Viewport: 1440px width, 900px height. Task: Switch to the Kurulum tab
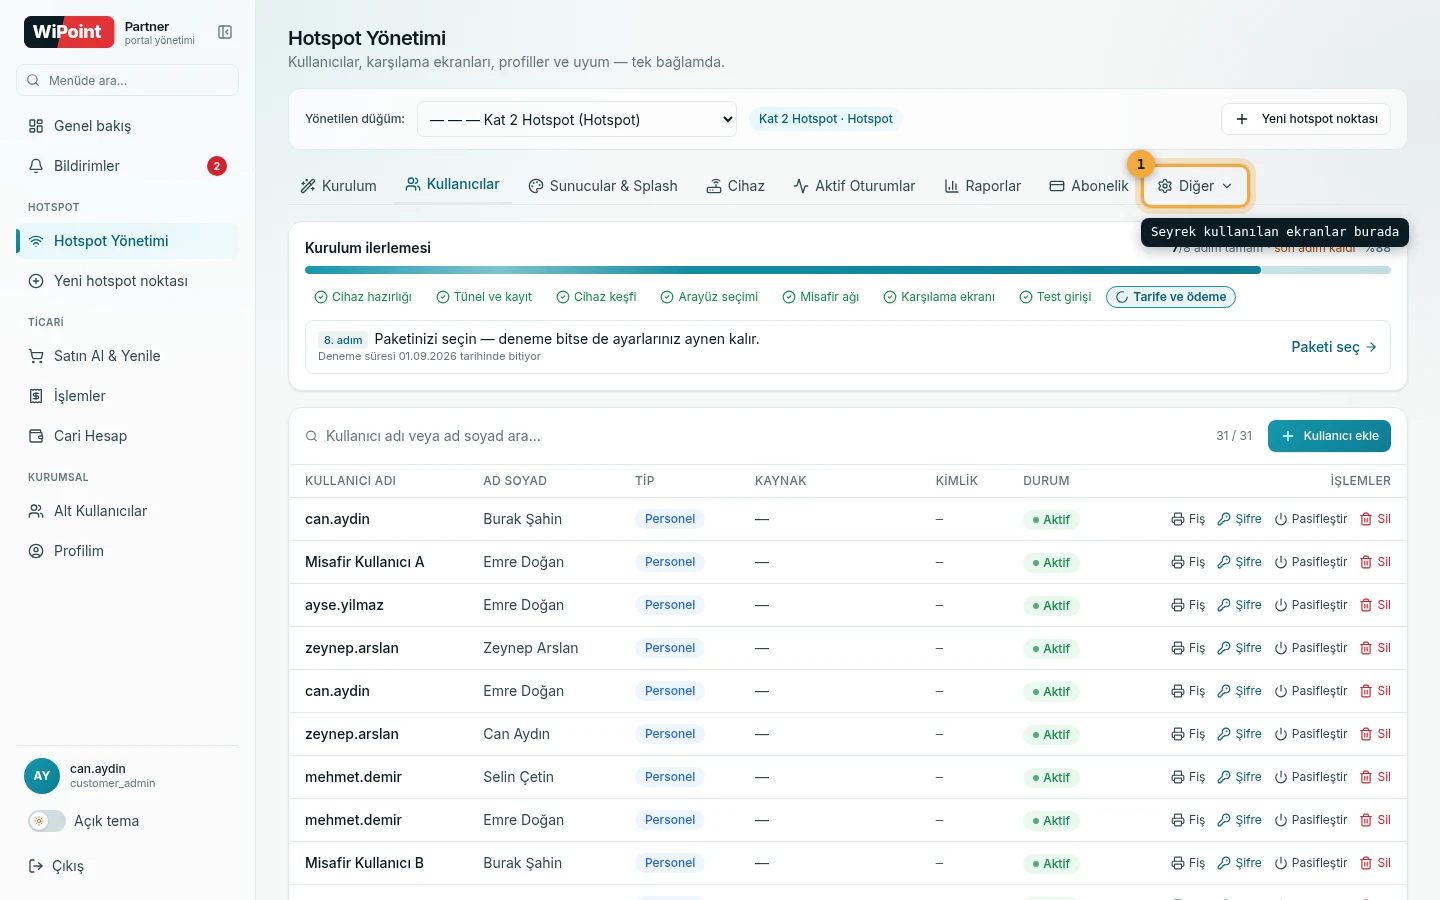338,186
